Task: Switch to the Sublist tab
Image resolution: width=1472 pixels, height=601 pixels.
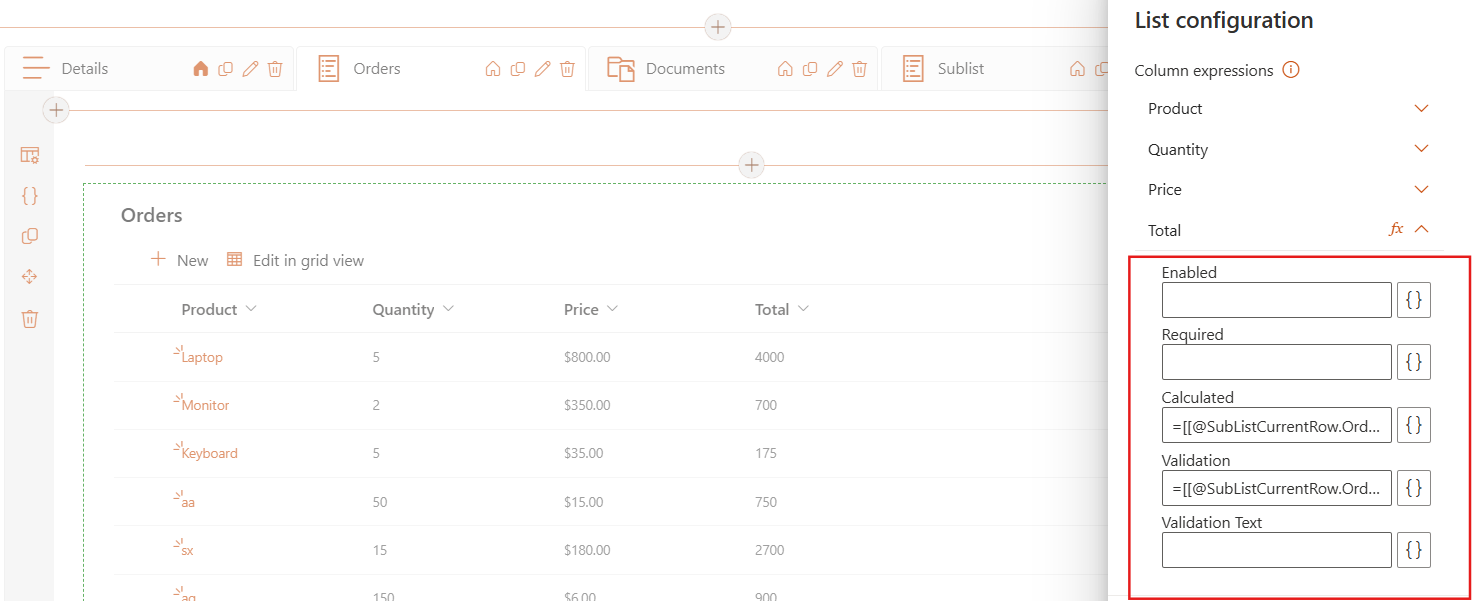Action: click(x=961, y=69)
